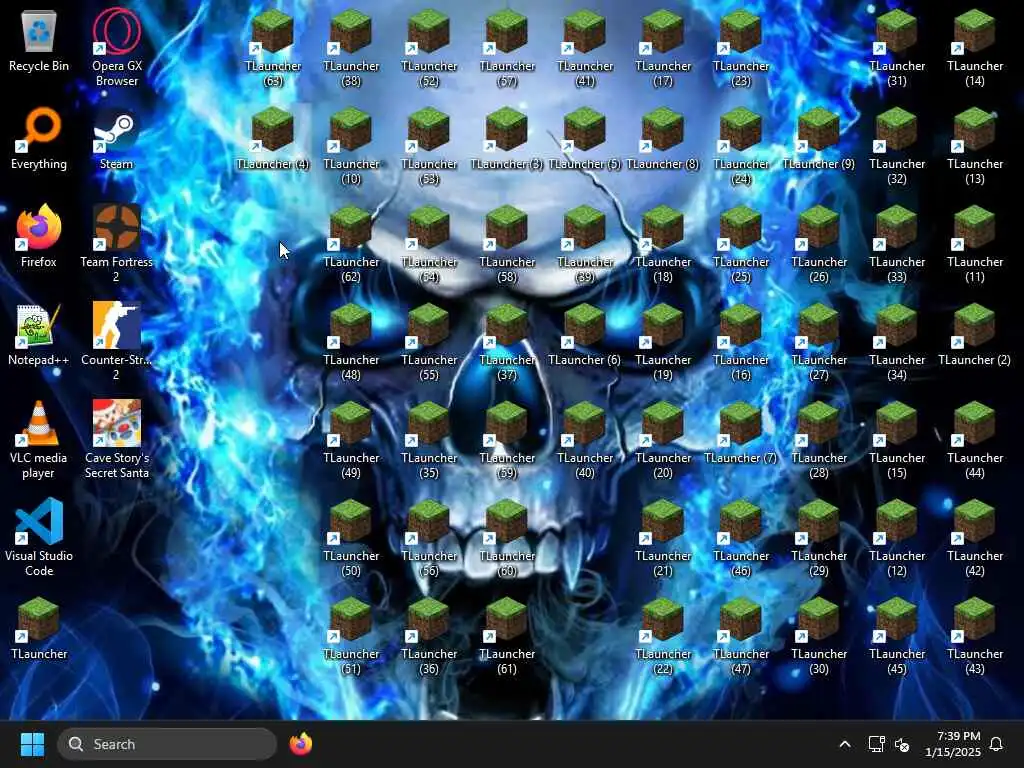The image size is (1024, 768).
Task: Select the TLauncher (52) shortcut
Action: [x=428, y=48]
